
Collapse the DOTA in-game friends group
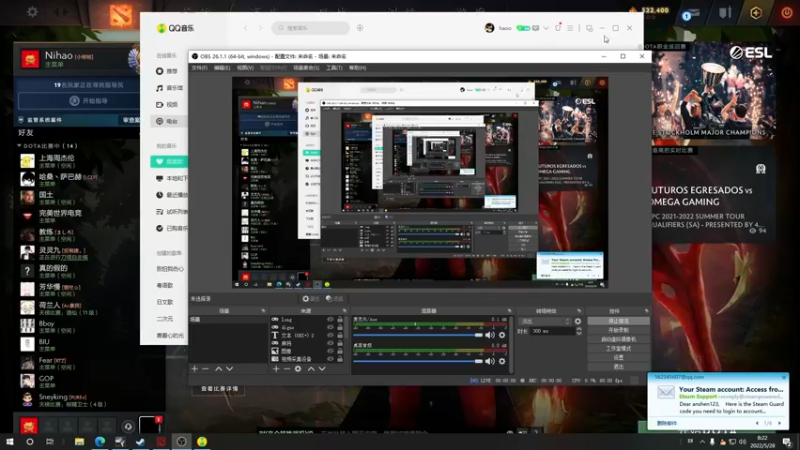(19, 146)
